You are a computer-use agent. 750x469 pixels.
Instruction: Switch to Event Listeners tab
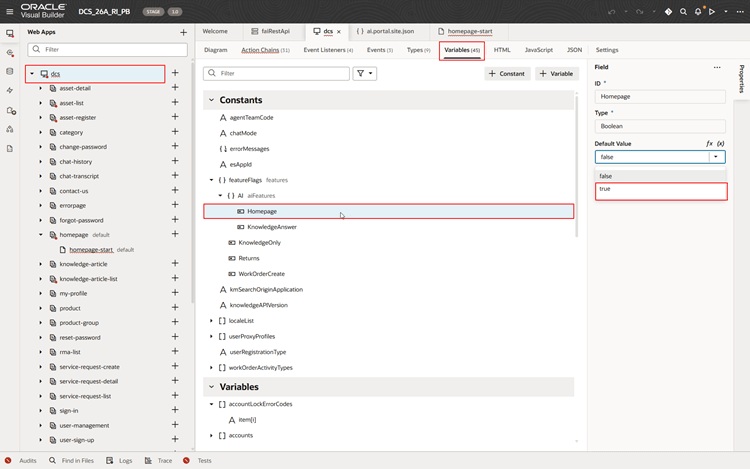coord(328,50)
